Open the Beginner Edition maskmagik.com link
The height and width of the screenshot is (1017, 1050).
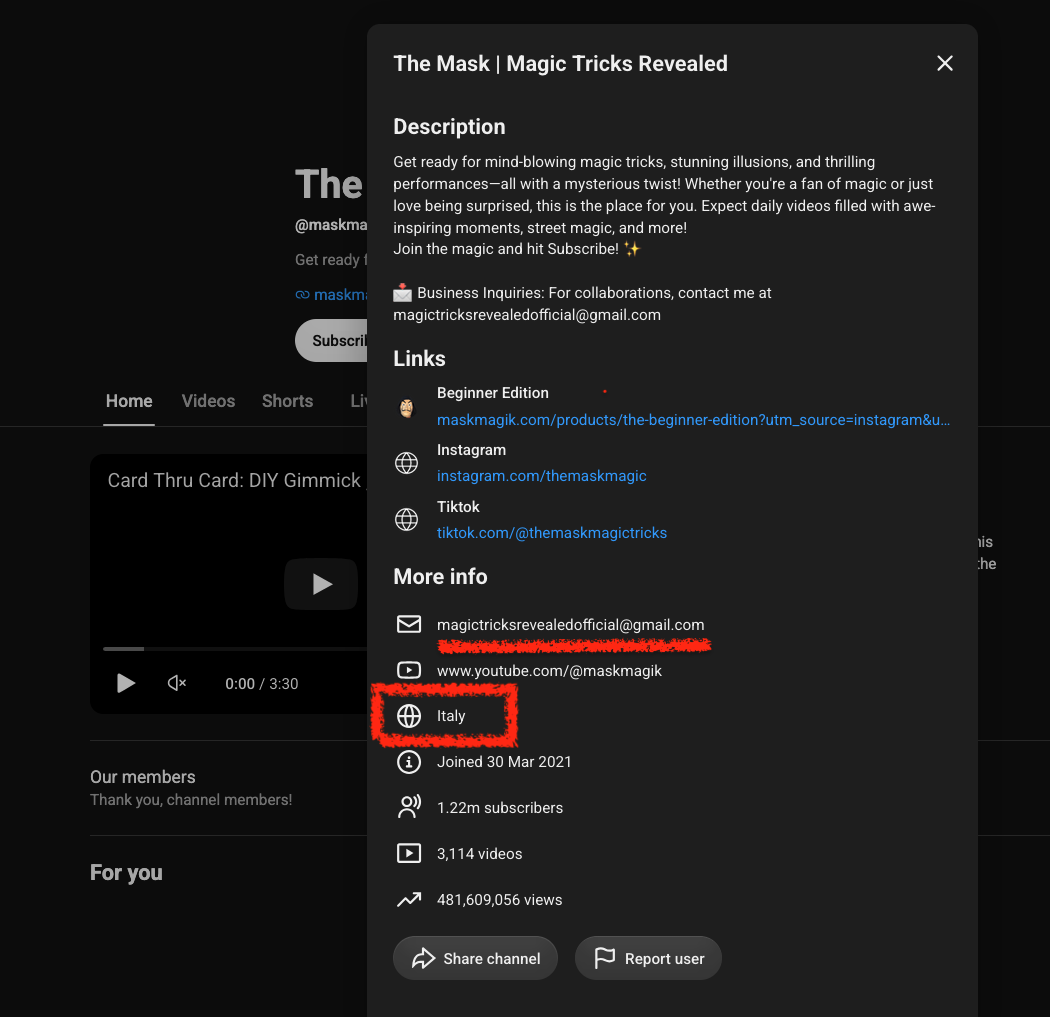[693, 420]
